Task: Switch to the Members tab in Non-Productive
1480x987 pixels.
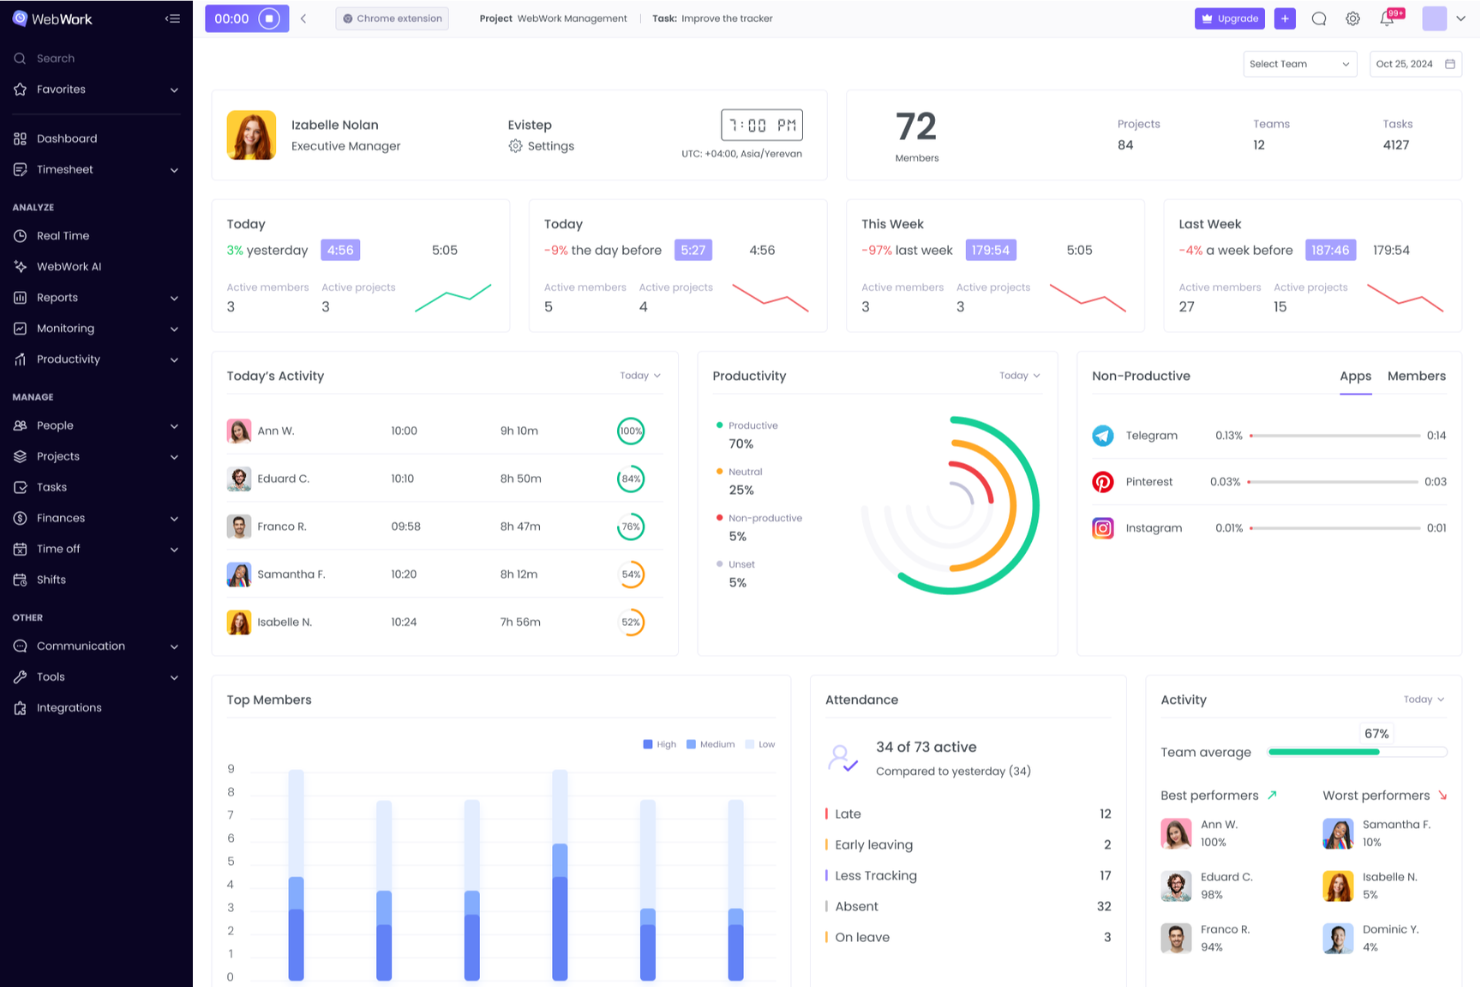Action: point(1416,376)
